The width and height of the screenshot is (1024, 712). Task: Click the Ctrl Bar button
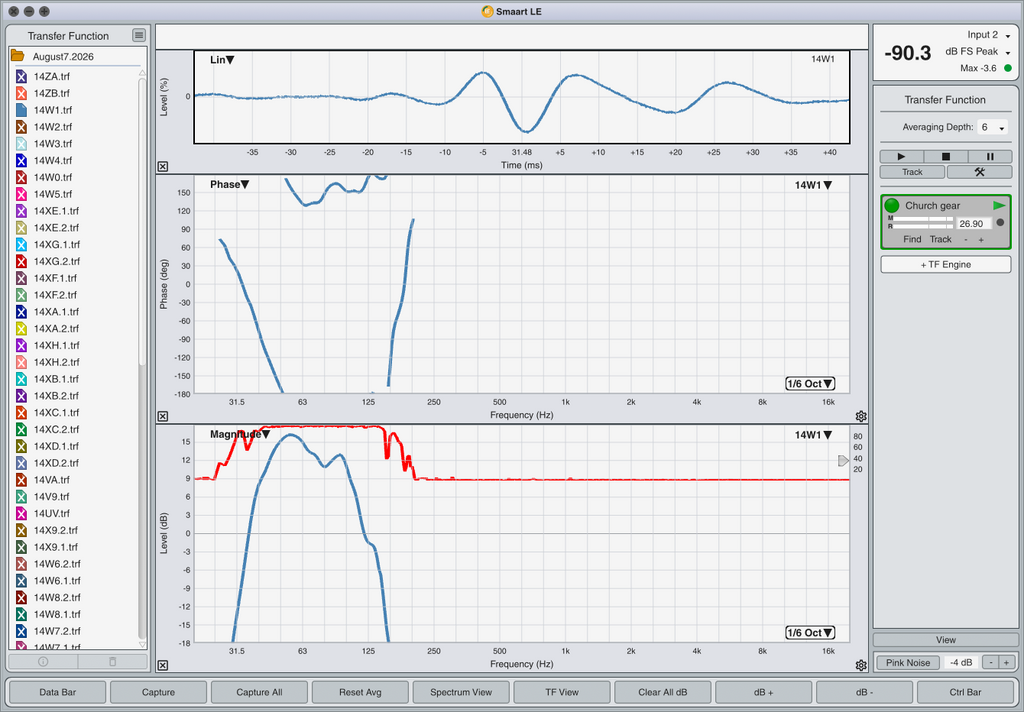(965, 692)
